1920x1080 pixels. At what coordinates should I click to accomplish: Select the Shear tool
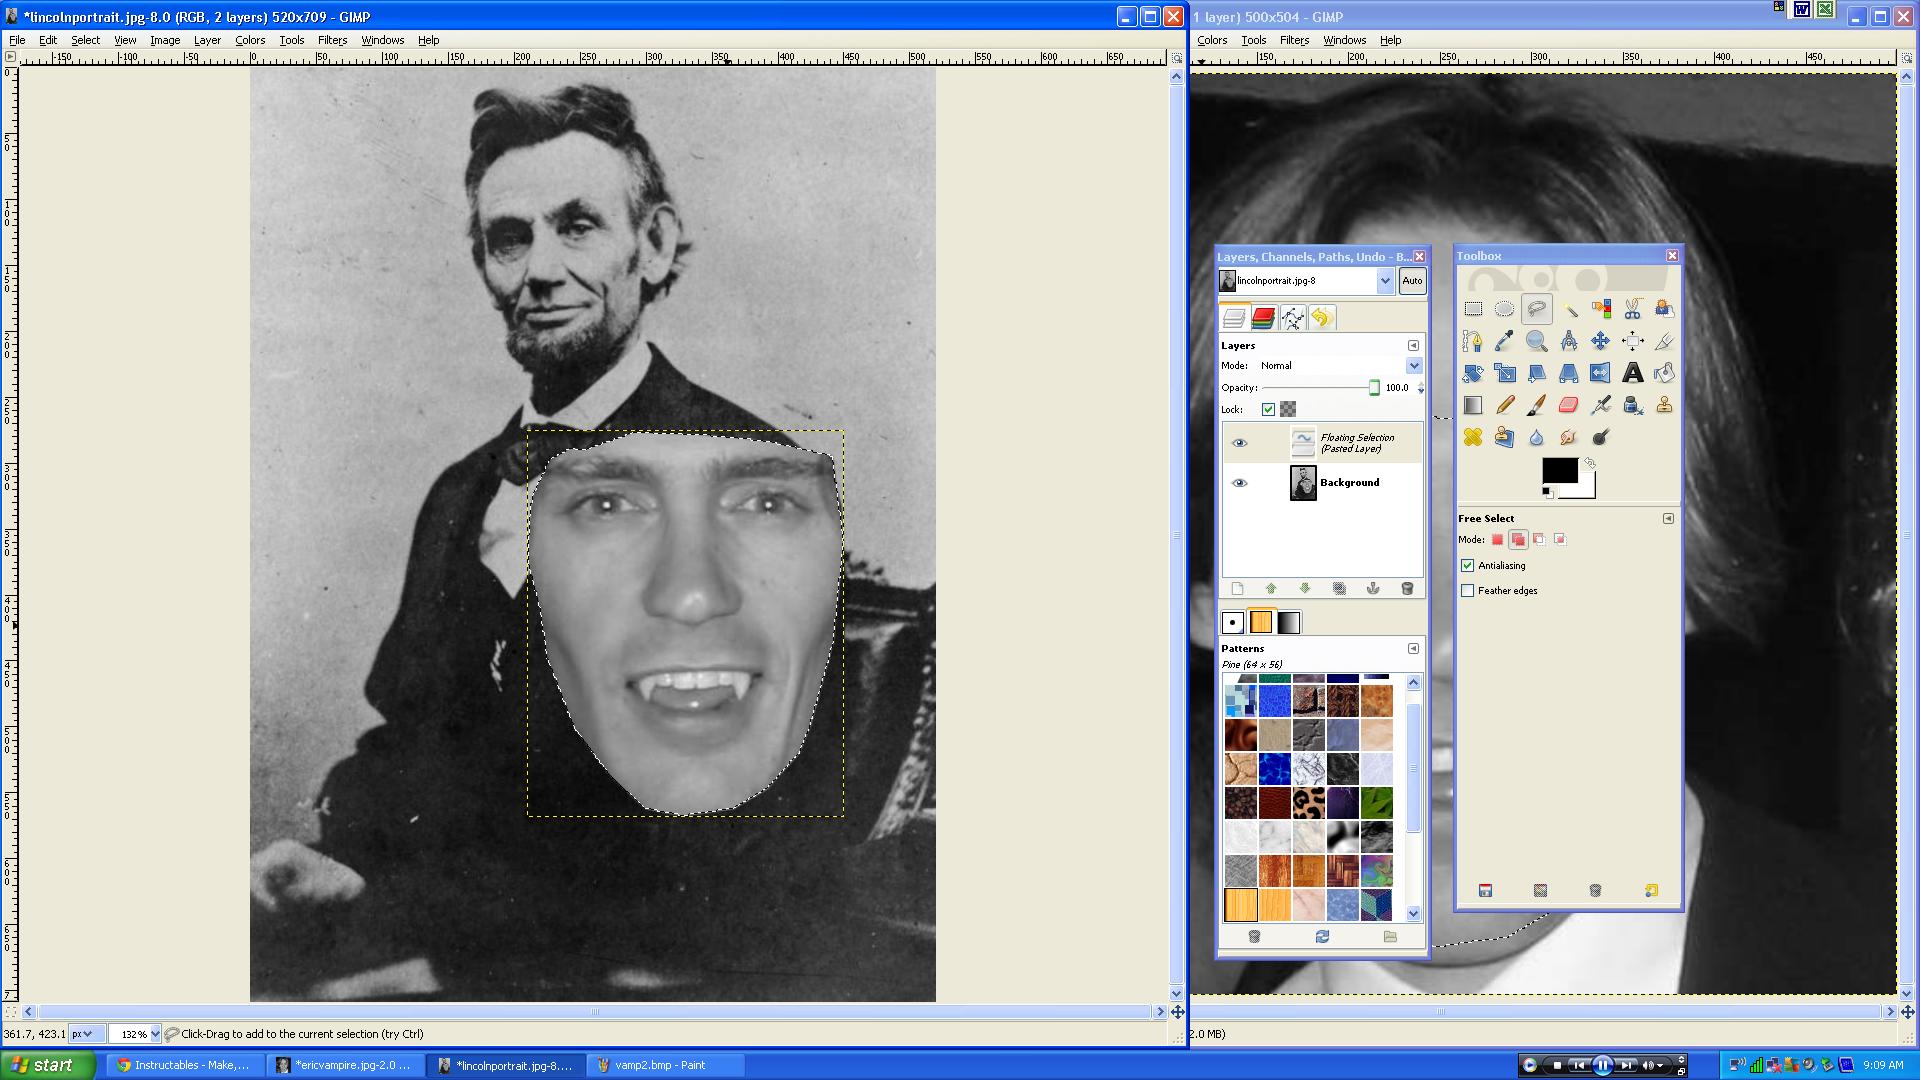pos(1537,373)
